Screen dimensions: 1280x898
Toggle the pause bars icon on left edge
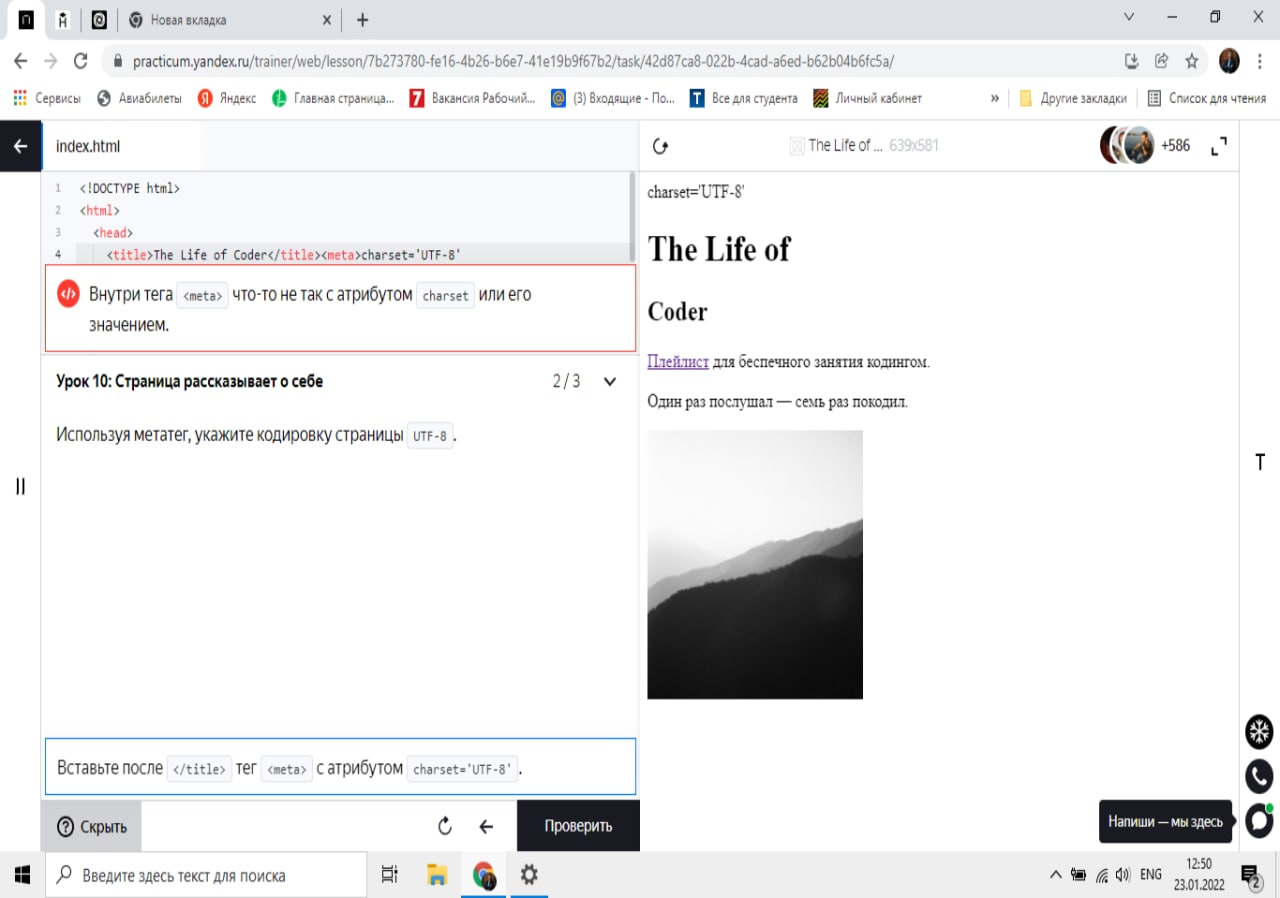coord(20,487)
